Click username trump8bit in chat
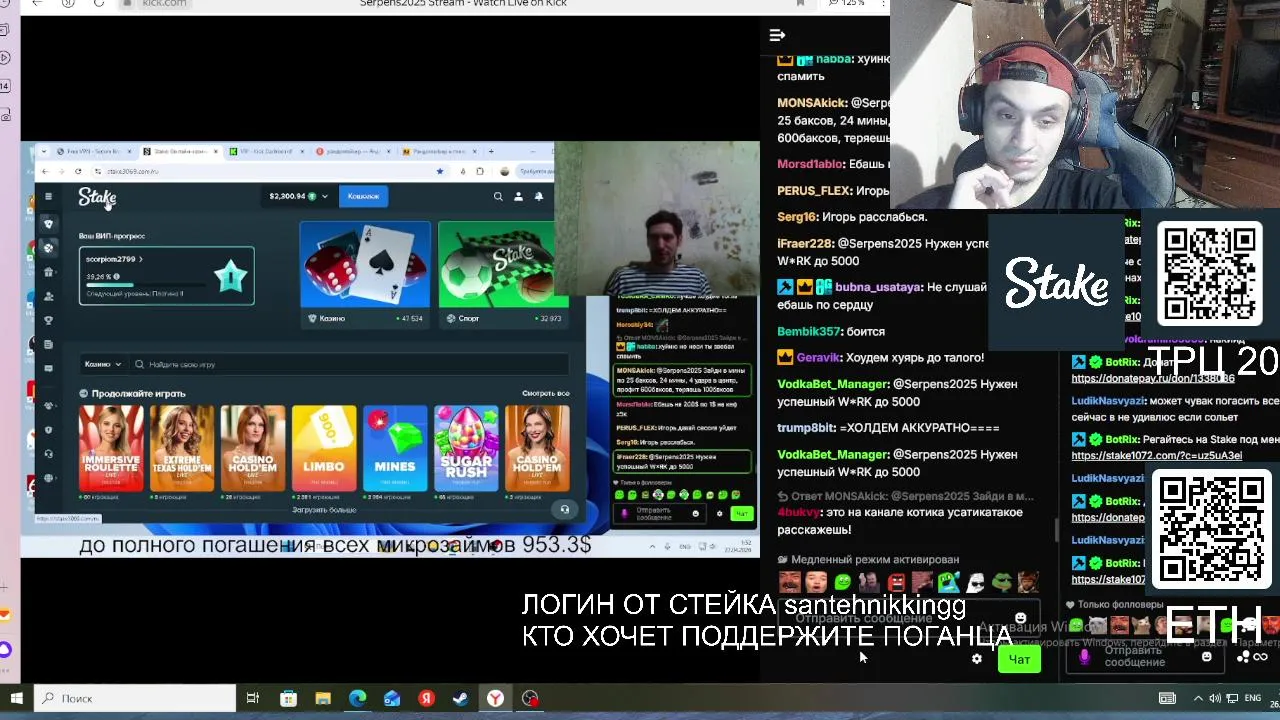 pyautogui.click(x=806, y=427)
